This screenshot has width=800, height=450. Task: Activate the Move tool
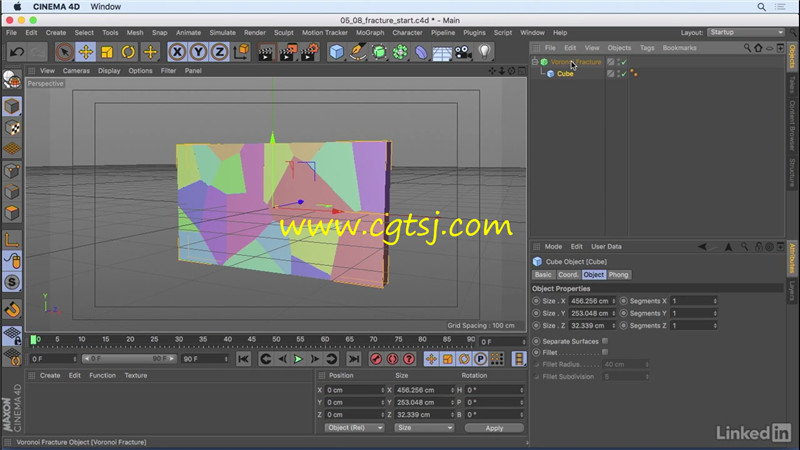[86, 52]
